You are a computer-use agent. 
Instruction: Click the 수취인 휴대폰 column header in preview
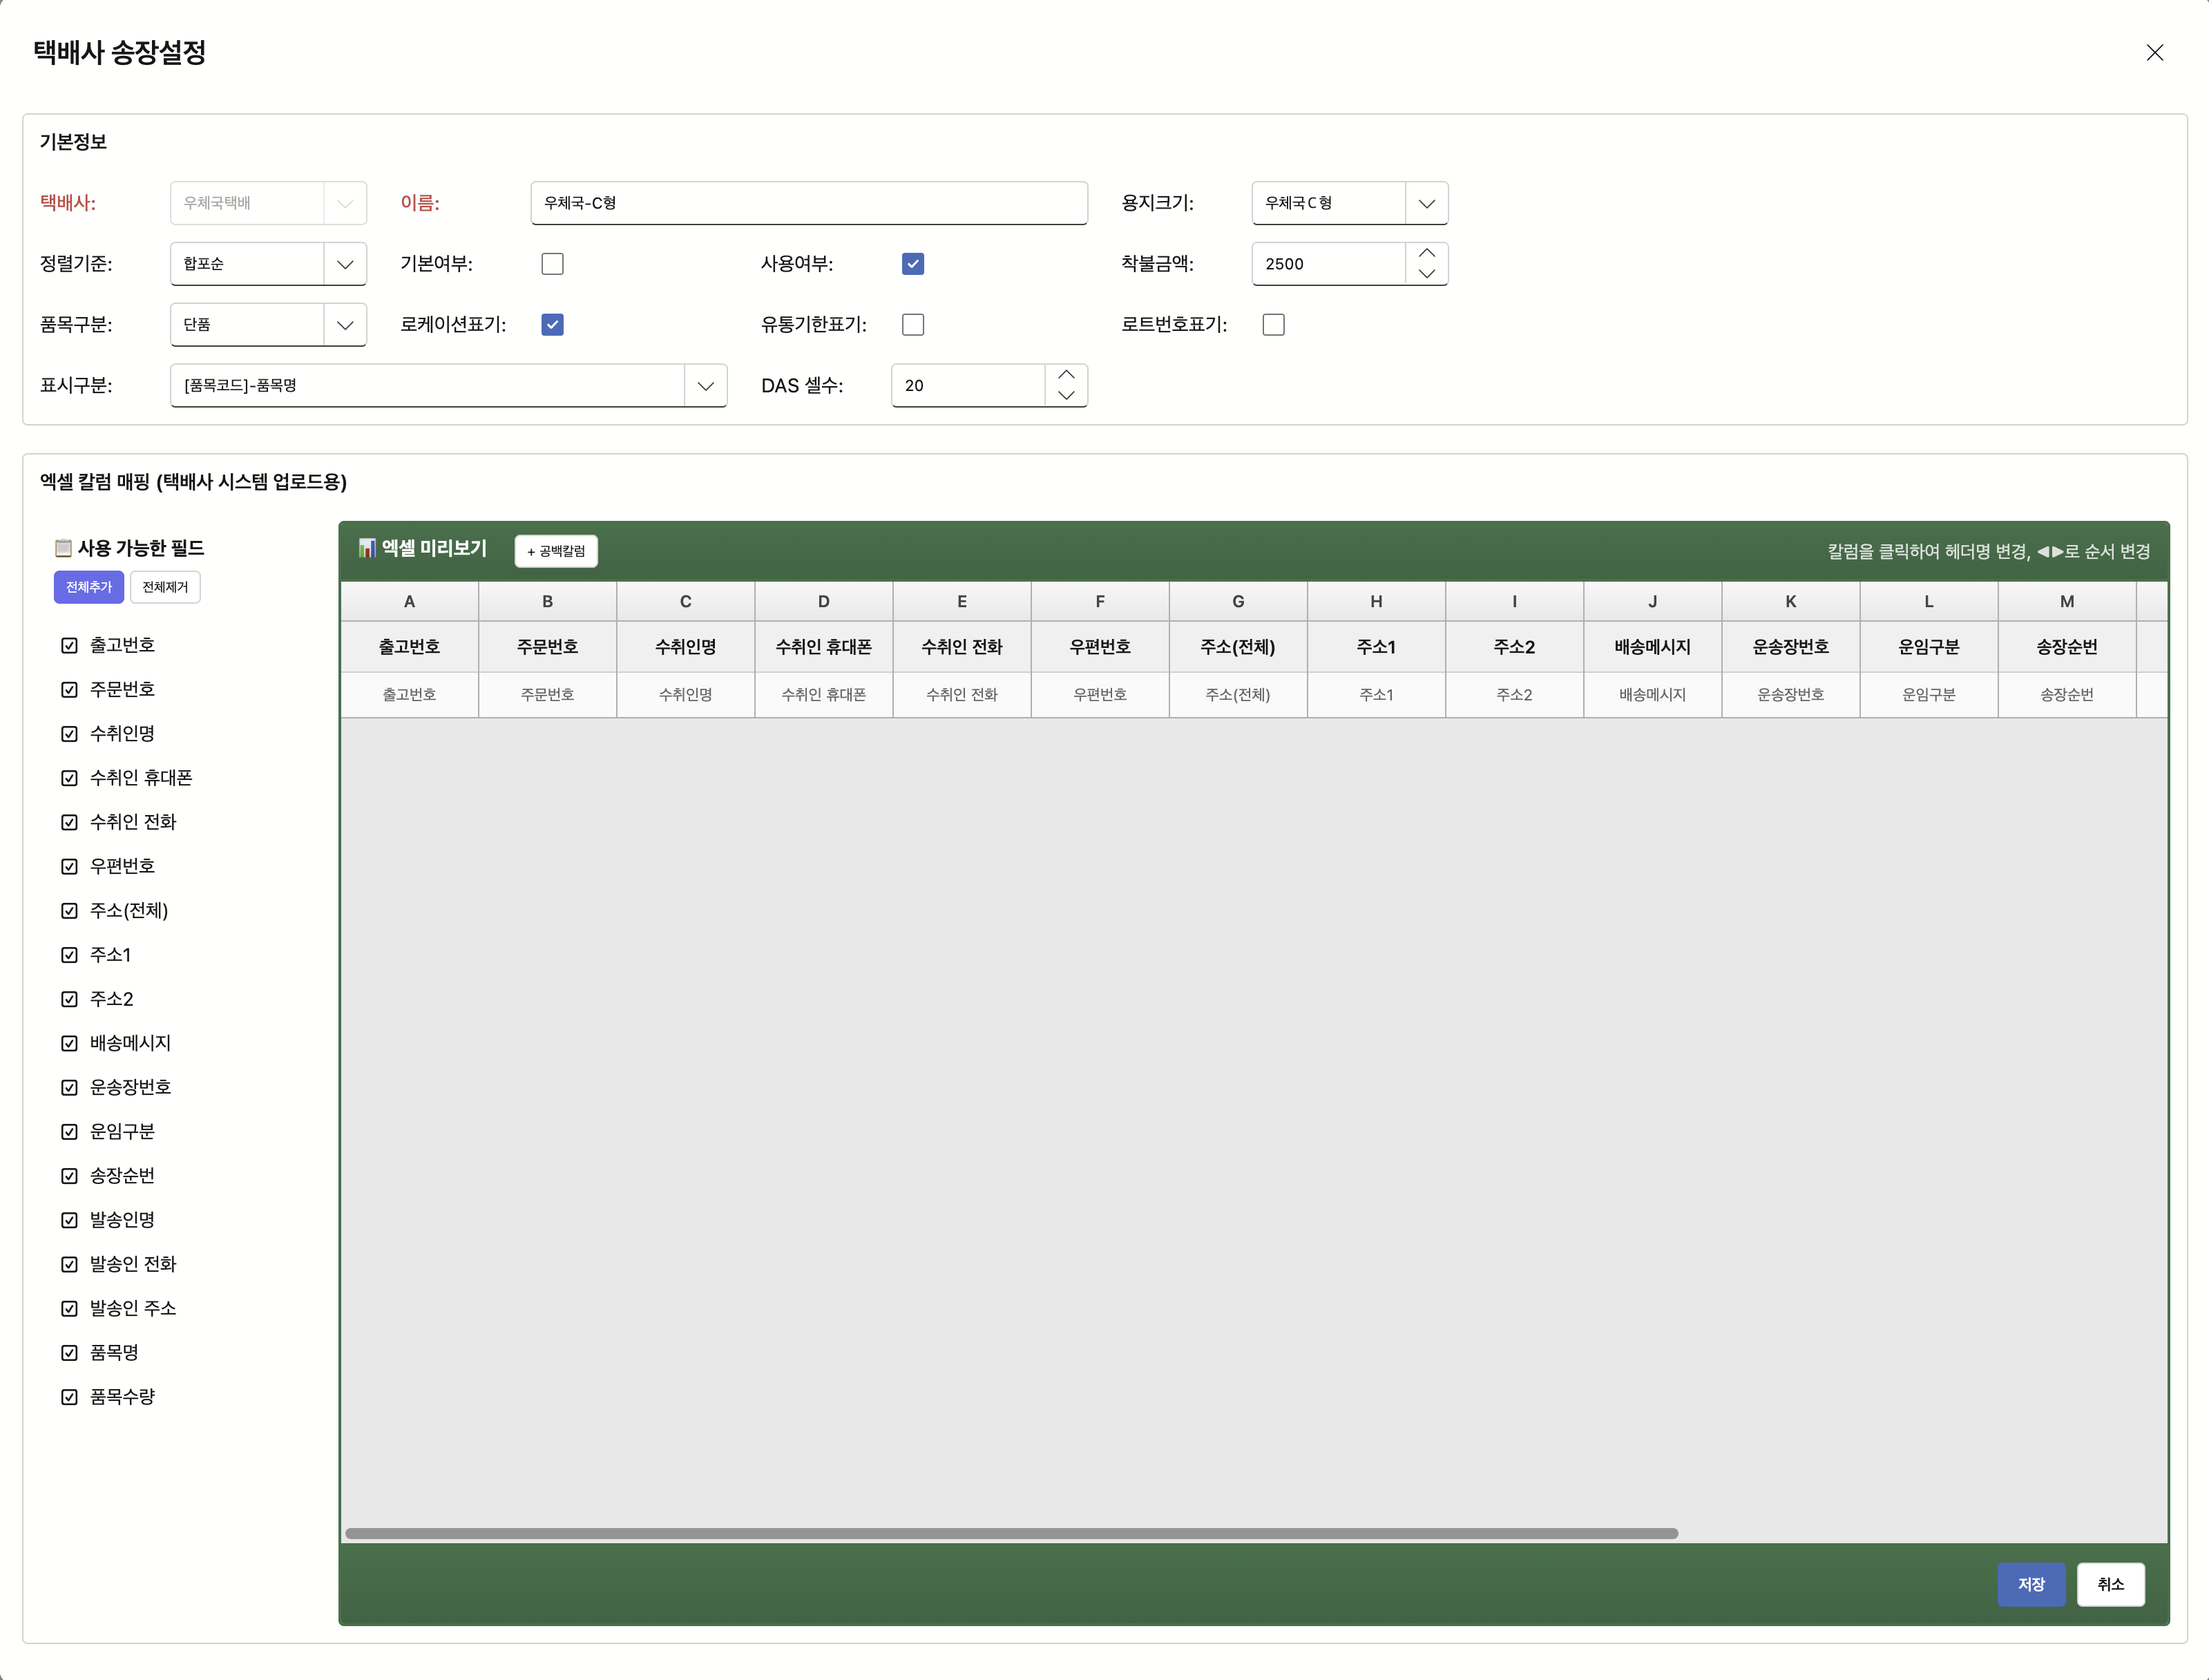(x=823, y=647)
